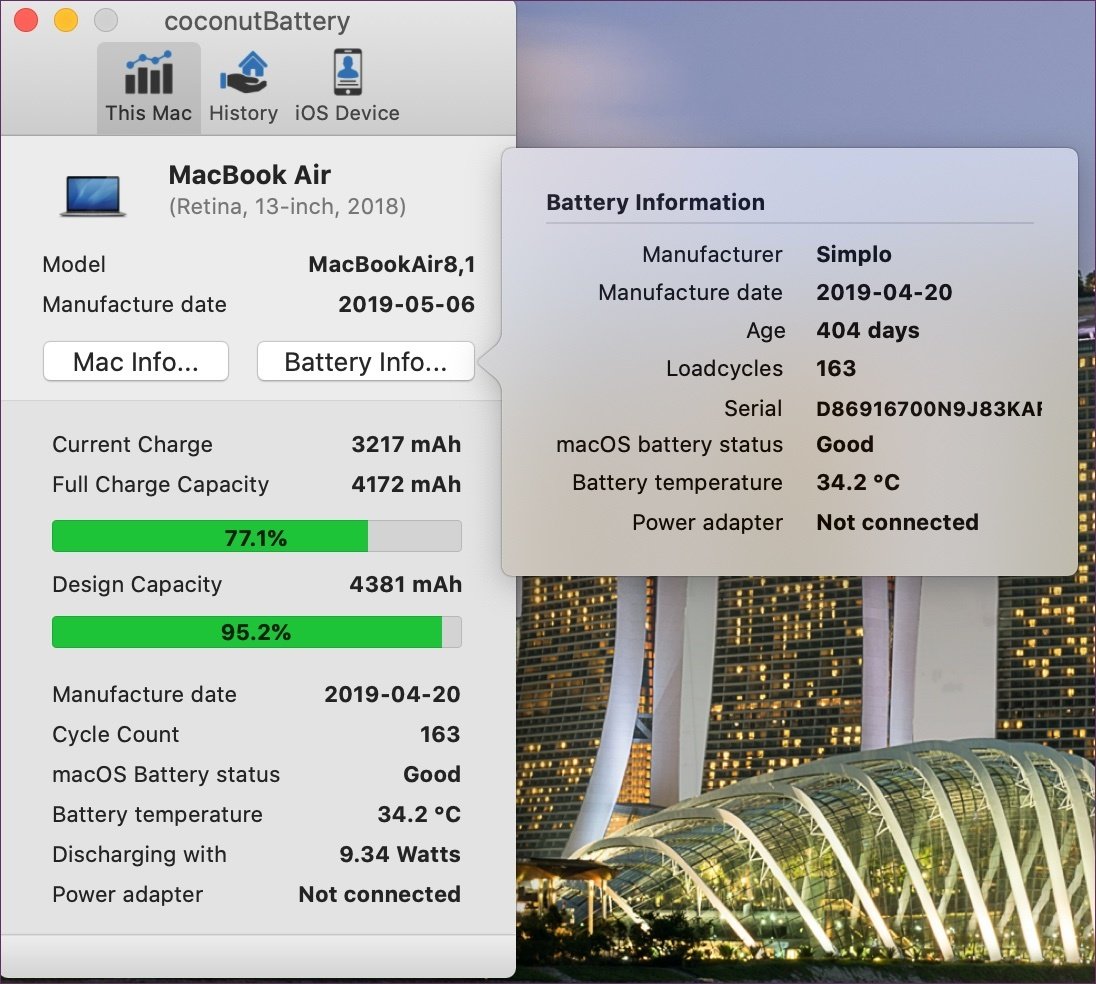This screenshot has height=984, width=1096.
Task: Minimize the window with the yellow button
Action: 65,20
